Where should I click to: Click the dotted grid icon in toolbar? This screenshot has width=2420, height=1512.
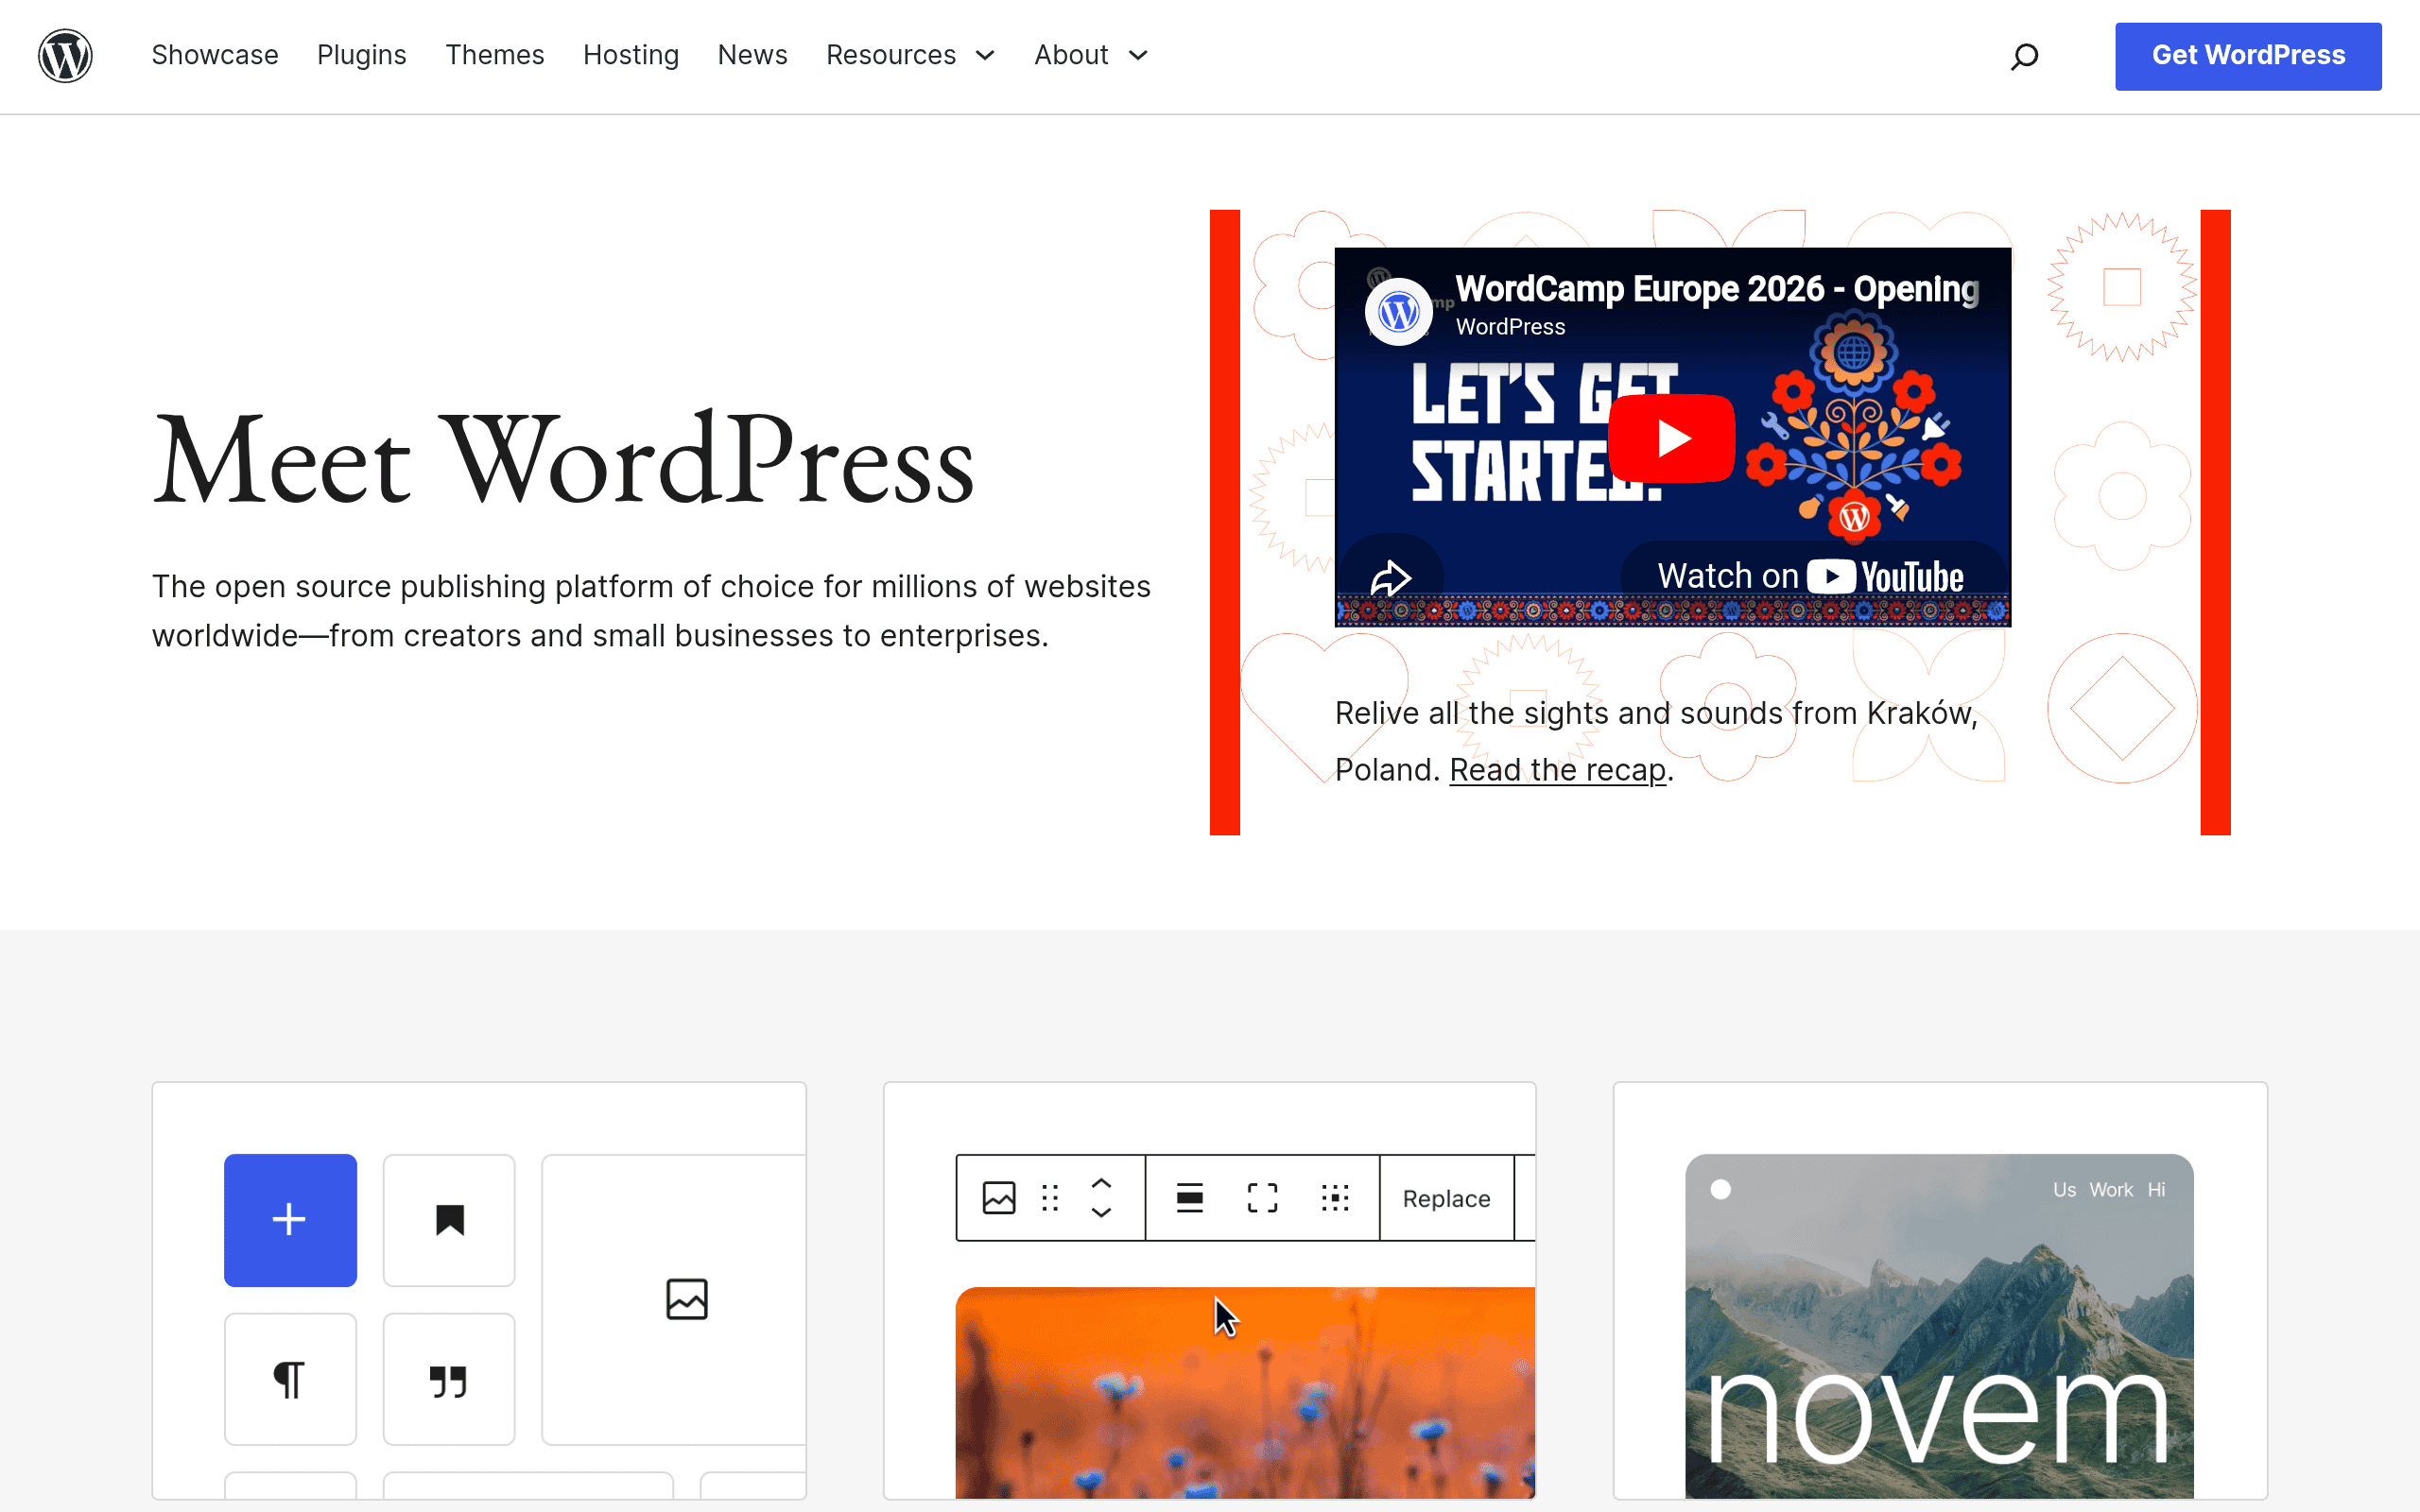1335,1198
